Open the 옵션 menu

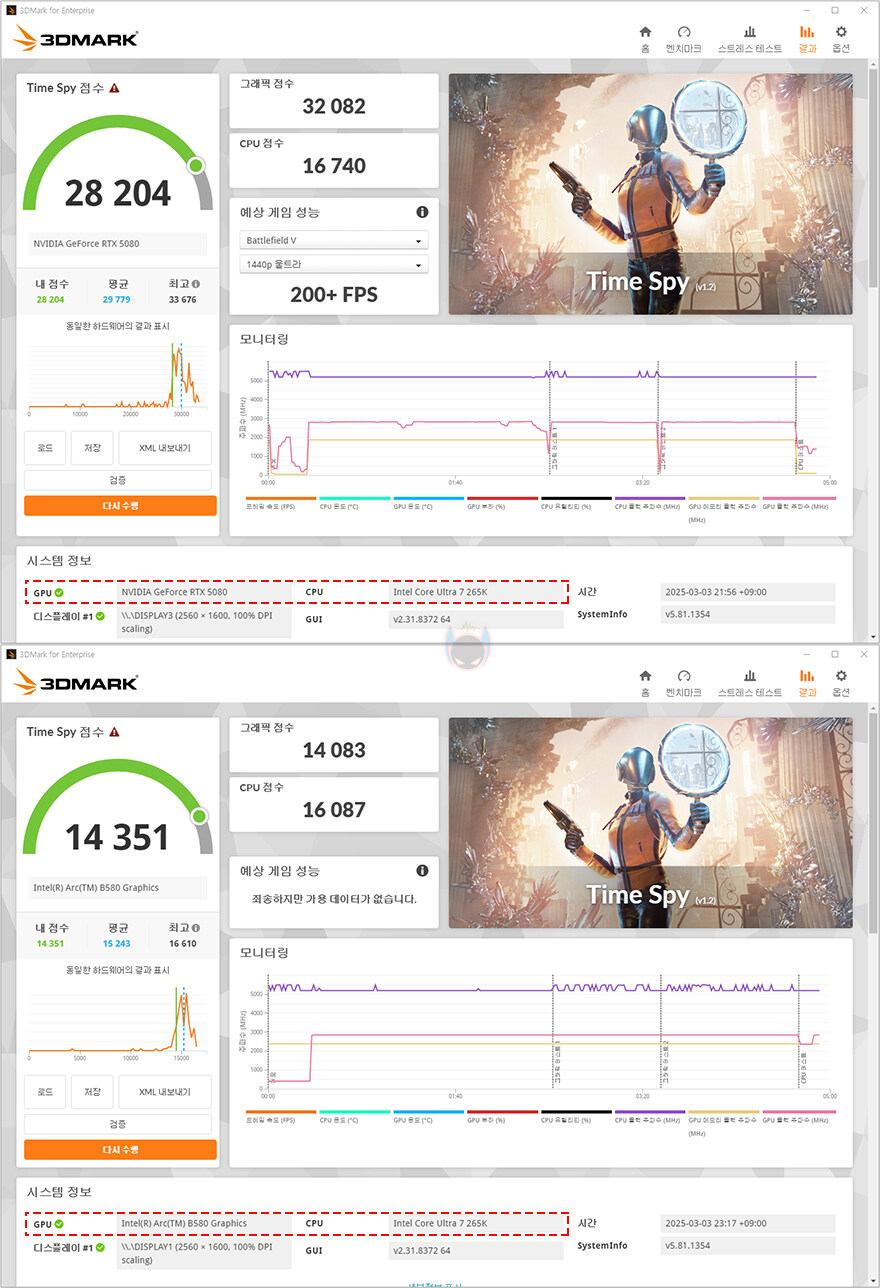coord(841,36)
